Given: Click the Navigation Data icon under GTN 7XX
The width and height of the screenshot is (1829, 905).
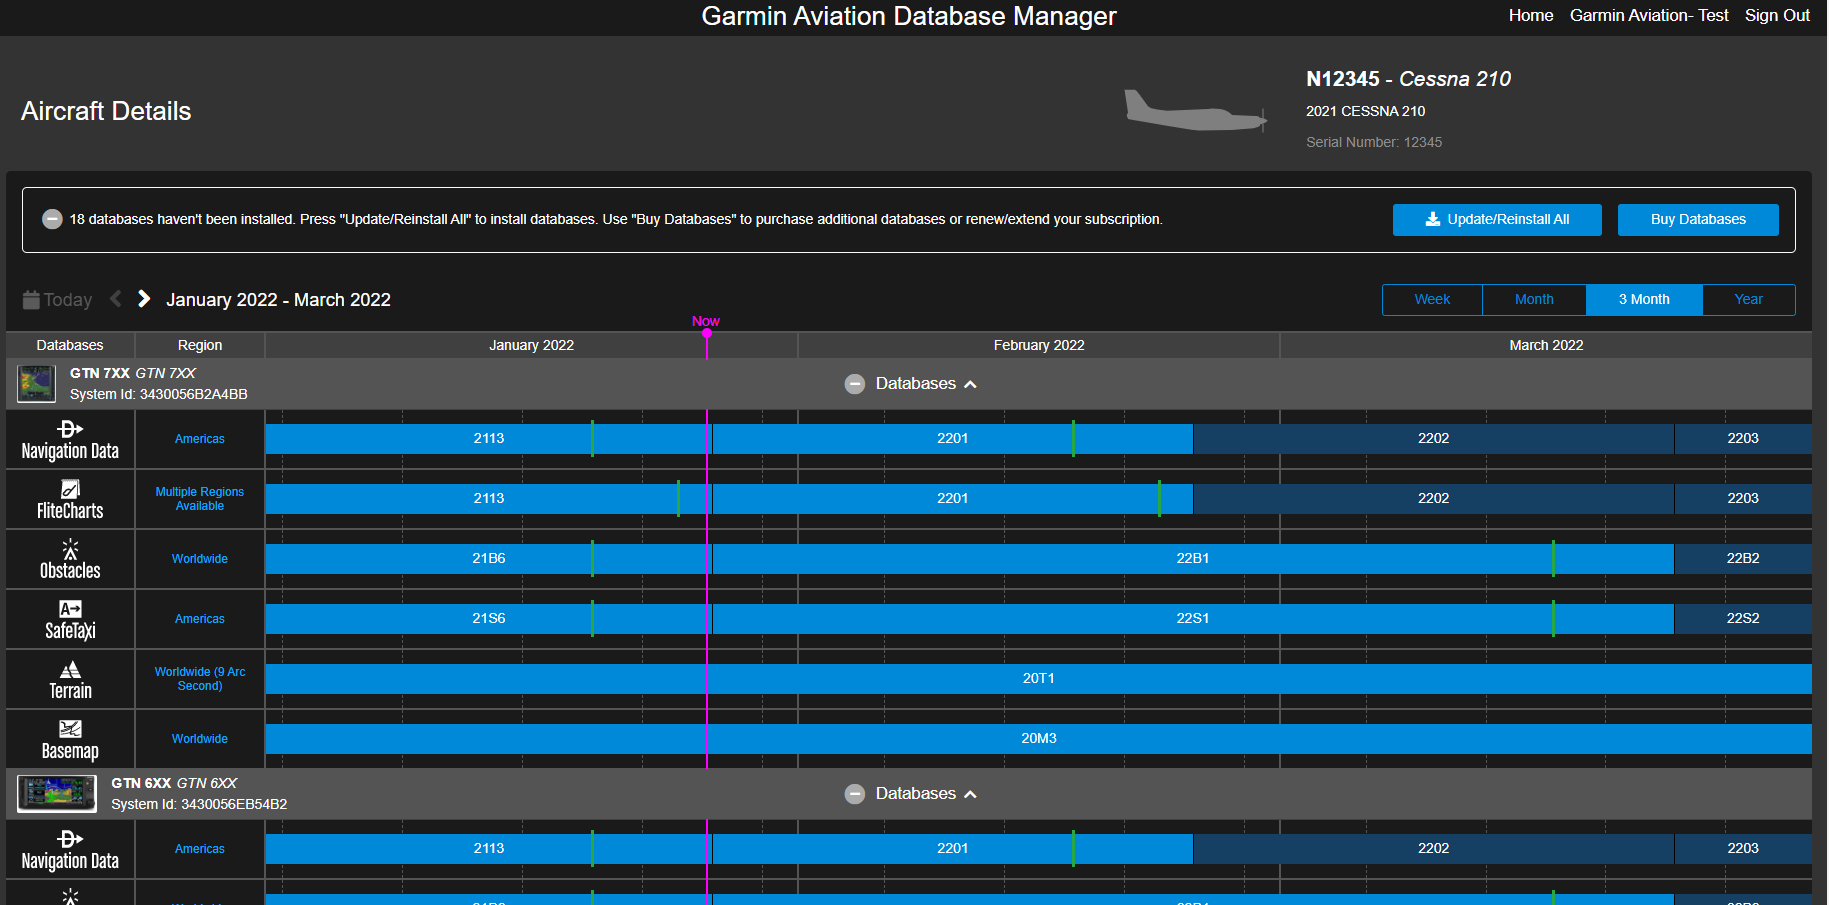Looking at the screenshot, I should coord(70,429).
